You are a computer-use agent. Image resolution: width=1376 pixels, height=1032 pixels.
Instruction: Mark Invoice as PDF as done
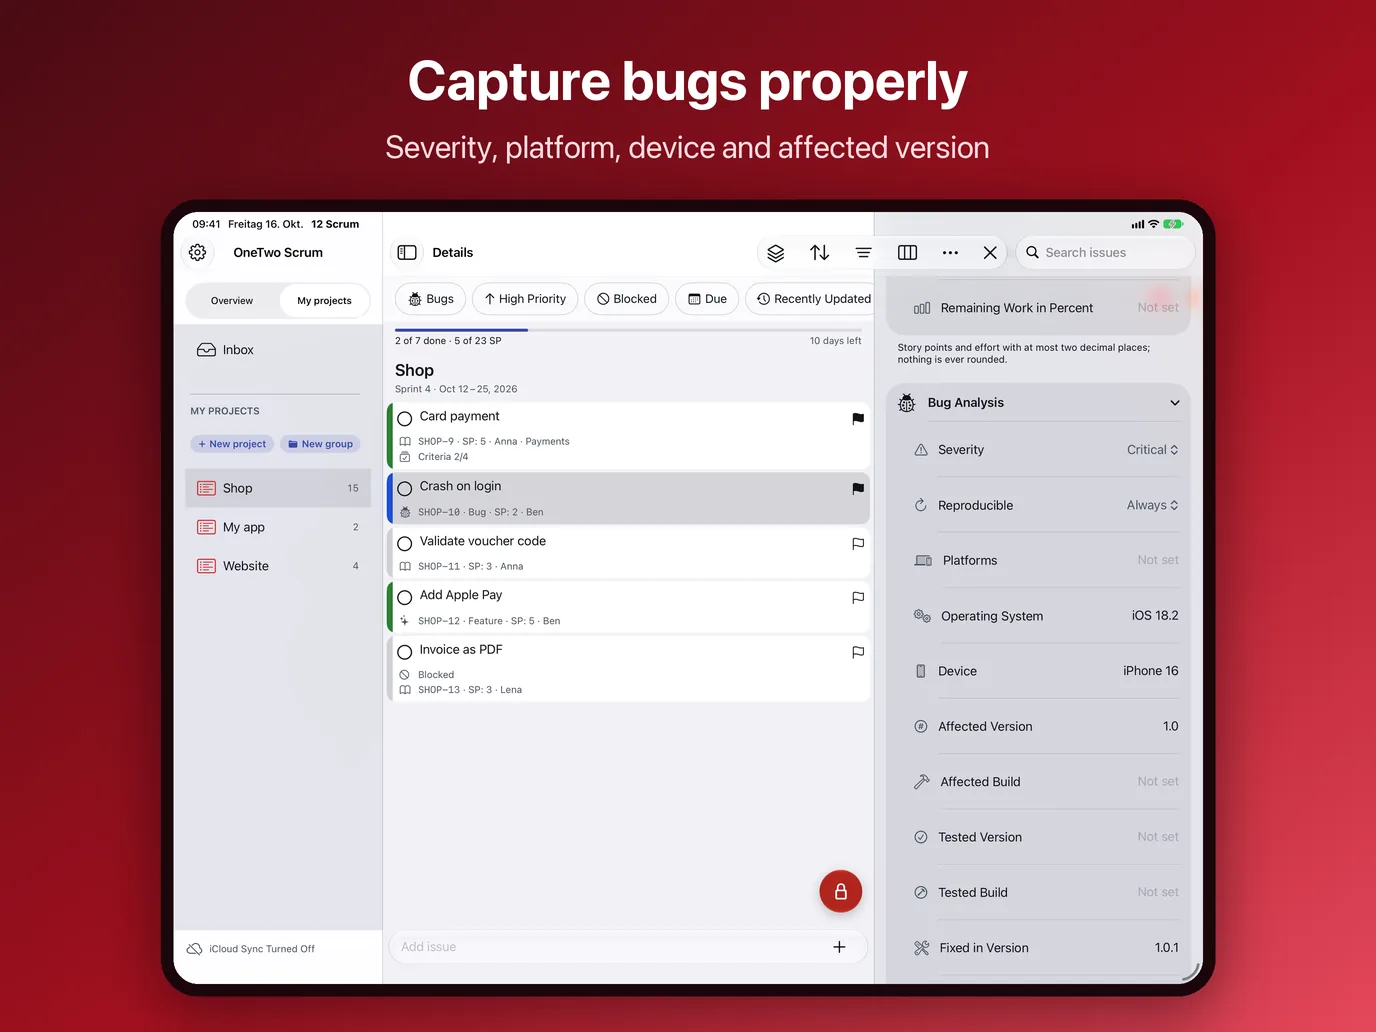(405, 652)
